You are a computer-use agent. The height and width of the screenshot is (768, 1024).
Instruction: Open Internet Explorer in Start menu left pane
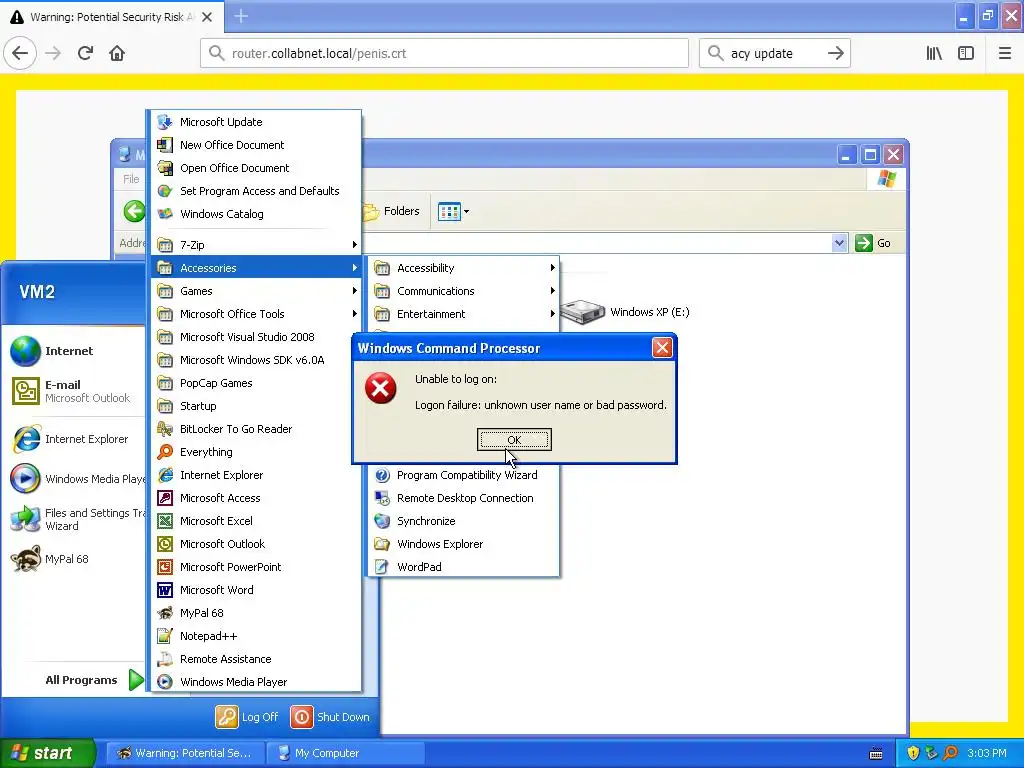[73, 439]
